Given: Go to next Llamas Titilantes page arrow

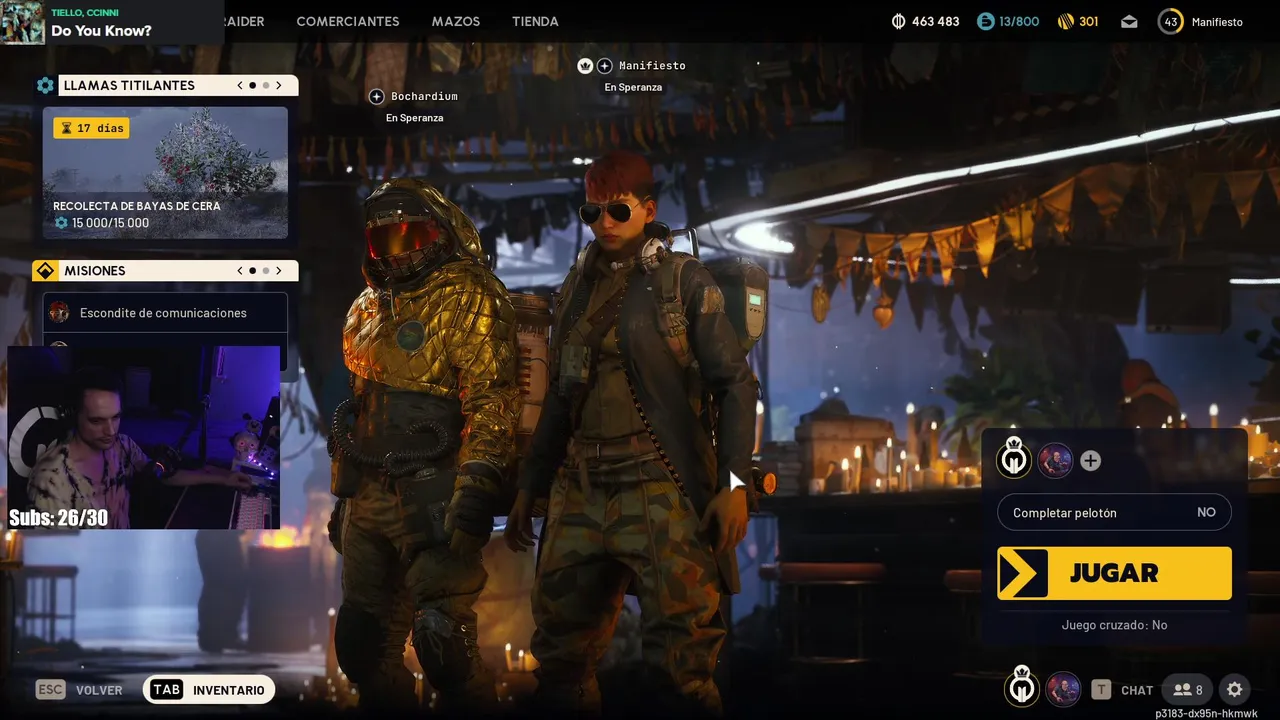Looking at the screenshot, I should pyautogui.click(x=279, y=86).
